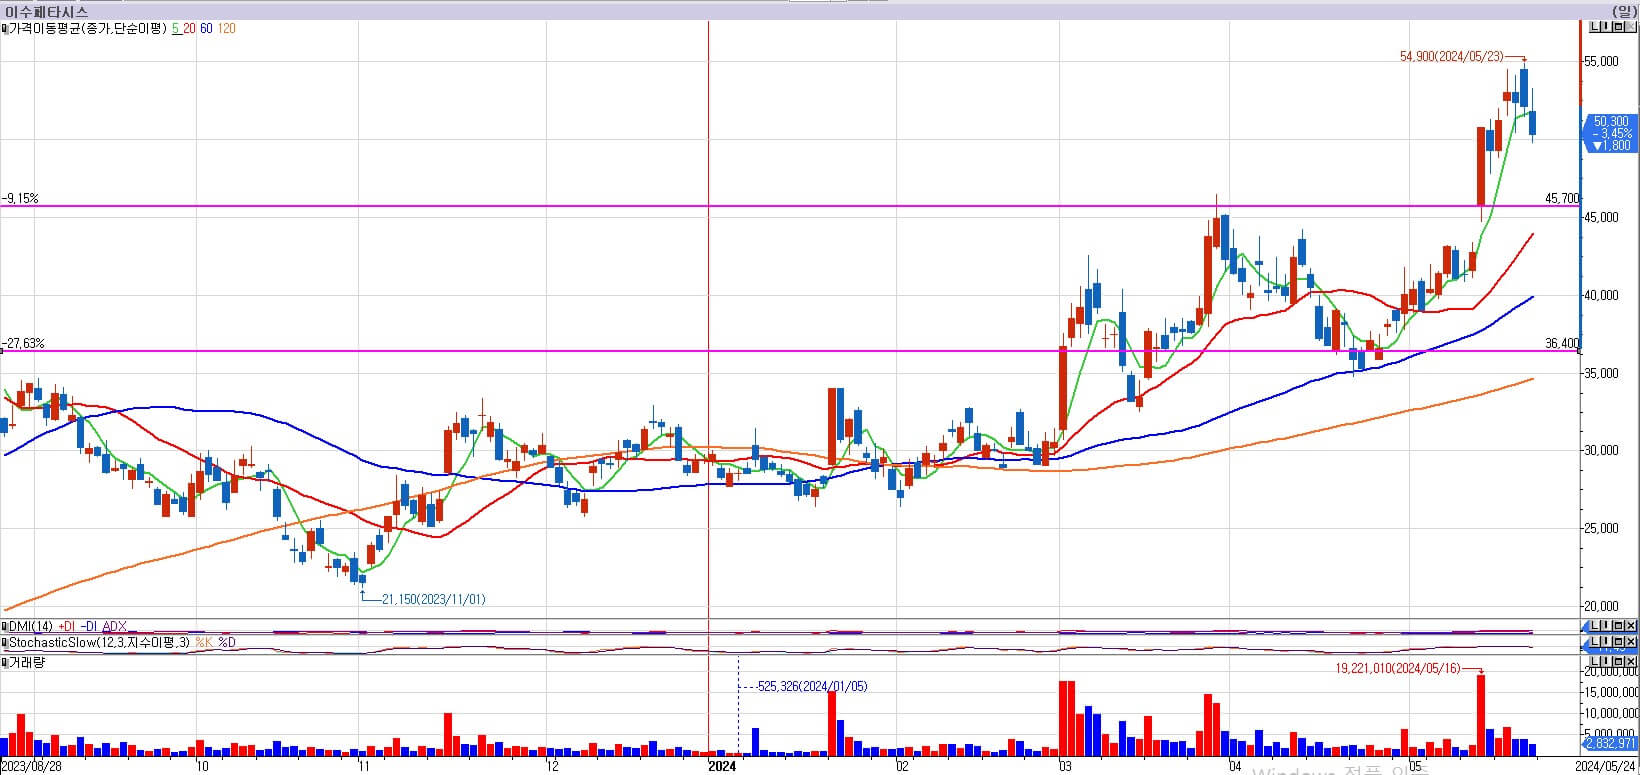Click the 19,221,010(2024/05/16) max volume annotation
The width and height of the screenshot is (1640, 775).
pyautogui.click(x=1397, y=668)
